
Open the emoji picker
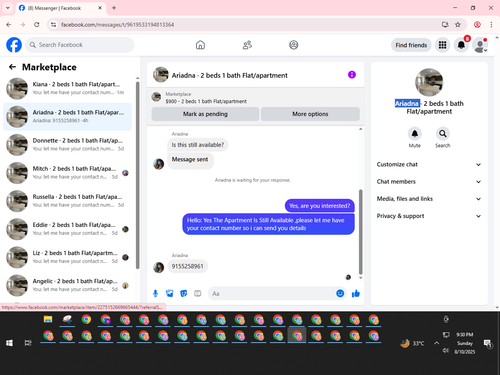340,293
